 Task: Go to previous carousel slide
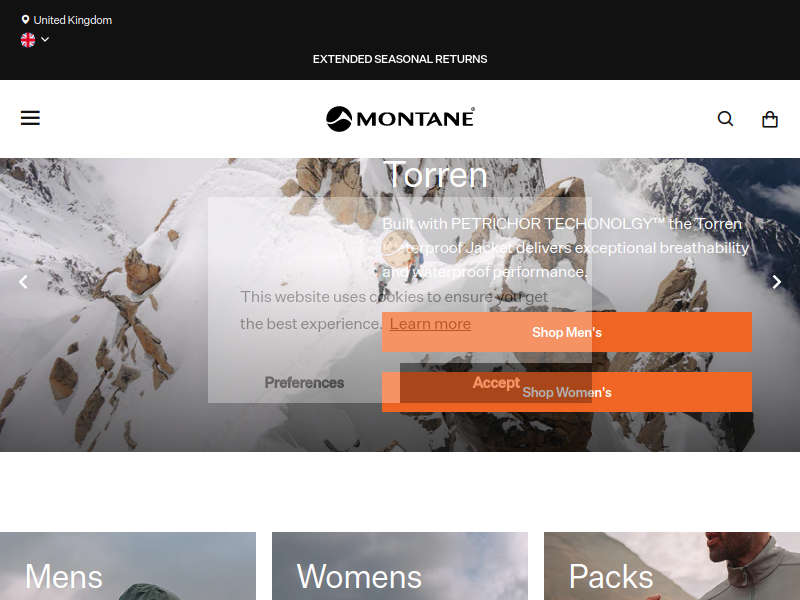coord(23,282)
